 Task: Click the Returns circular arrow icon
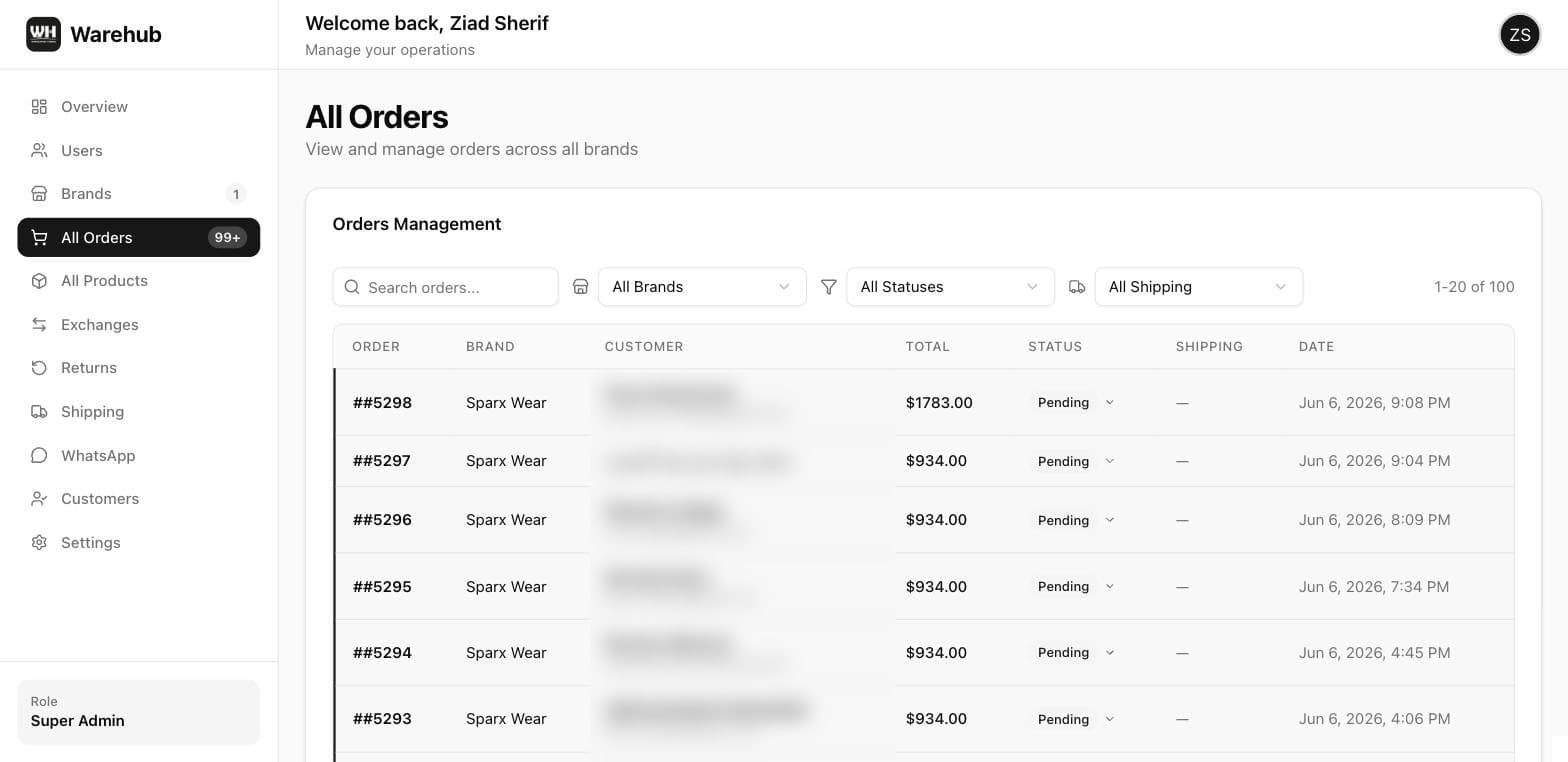39,367
